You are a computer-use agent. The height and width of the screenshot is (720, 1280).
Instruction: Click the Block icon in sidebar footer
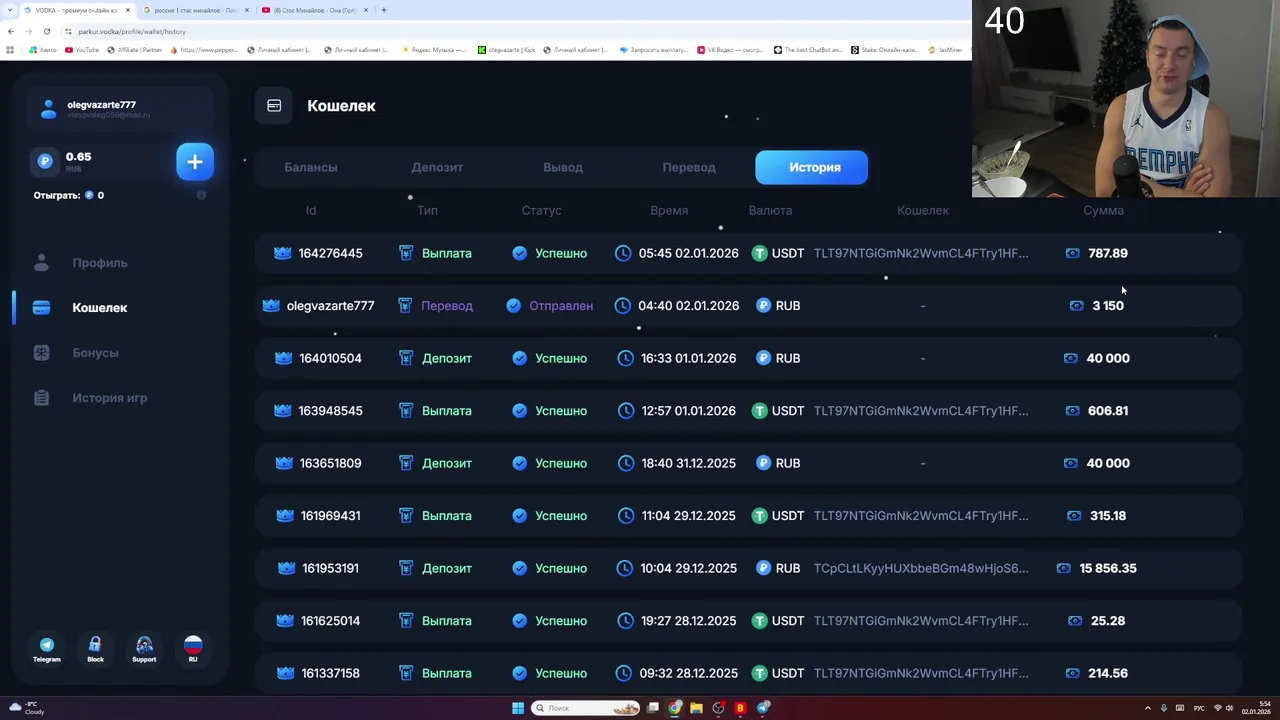pos(95,649)
